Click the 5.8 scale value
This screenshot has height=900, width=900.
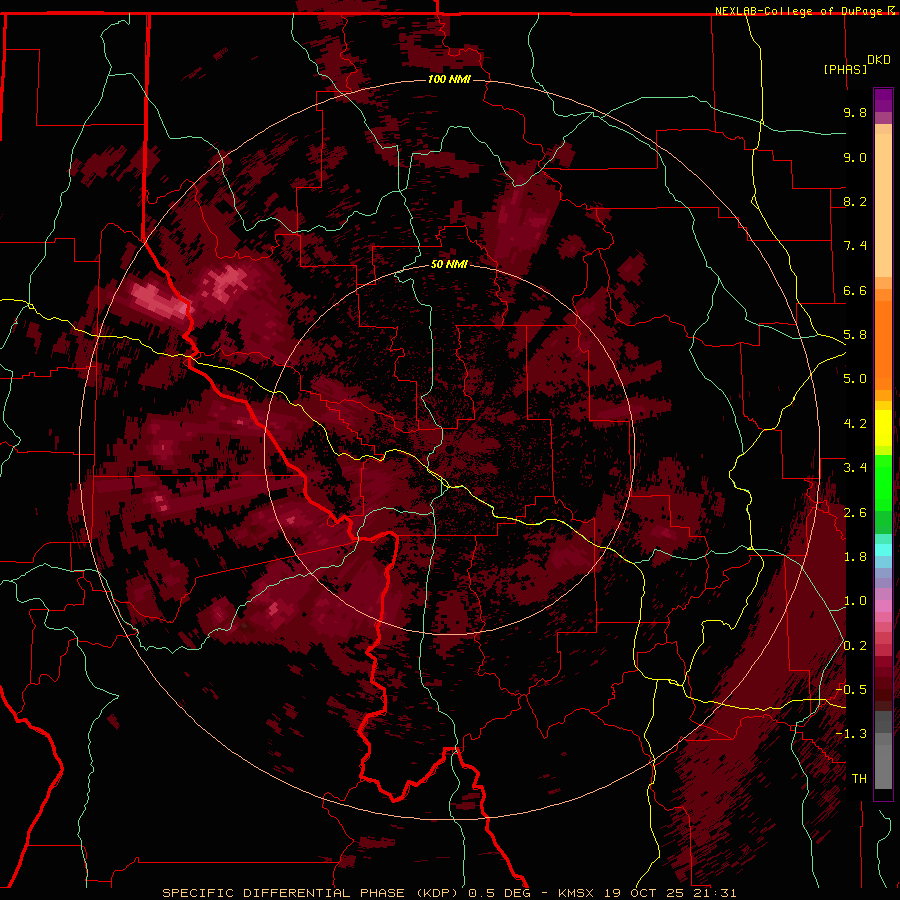click(855, 335)
